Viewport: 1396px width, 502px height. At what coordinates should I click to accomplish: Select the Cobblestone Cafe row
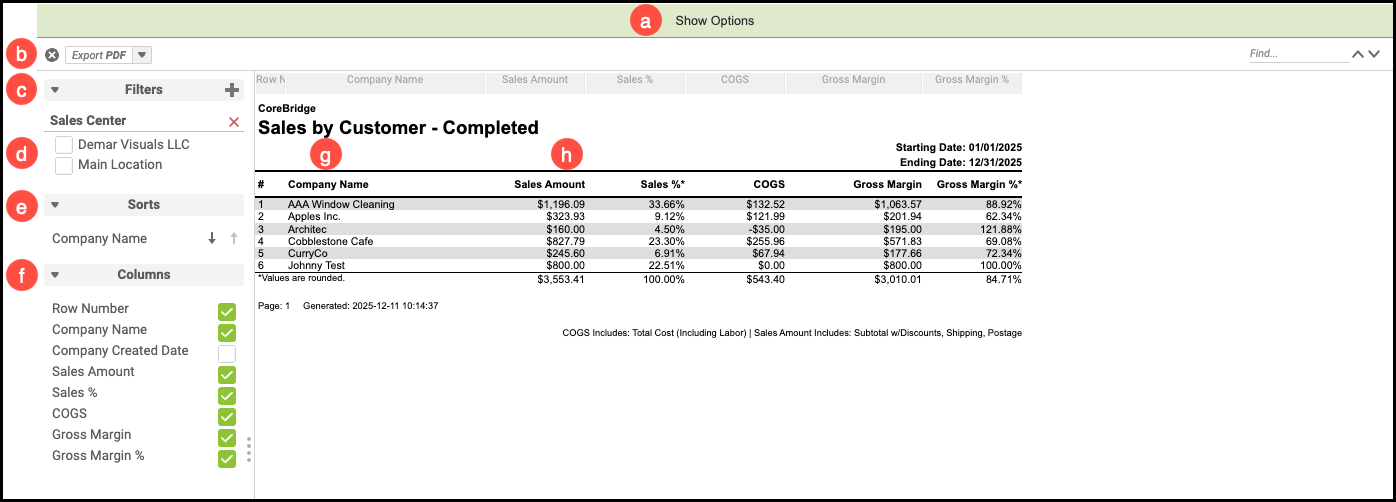coord(640,241)
